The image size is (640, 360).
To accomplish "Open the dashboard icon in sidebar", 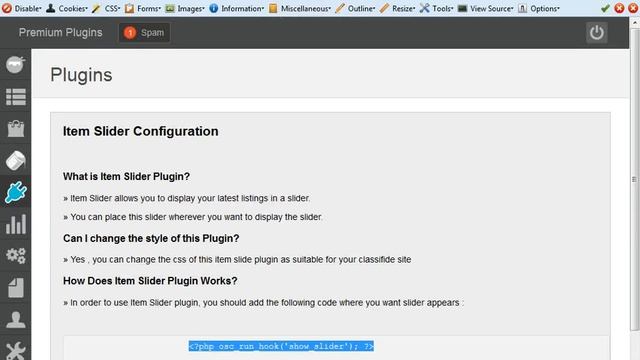I will coord(16,64).
